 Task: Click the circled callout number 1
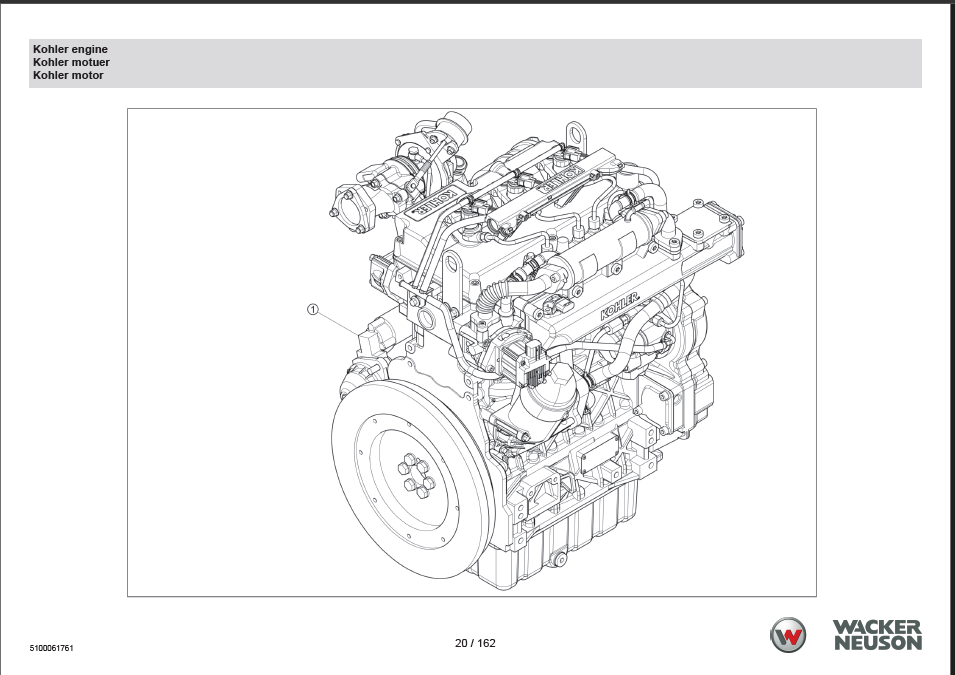pyautogui.click(x=313, y=310)
